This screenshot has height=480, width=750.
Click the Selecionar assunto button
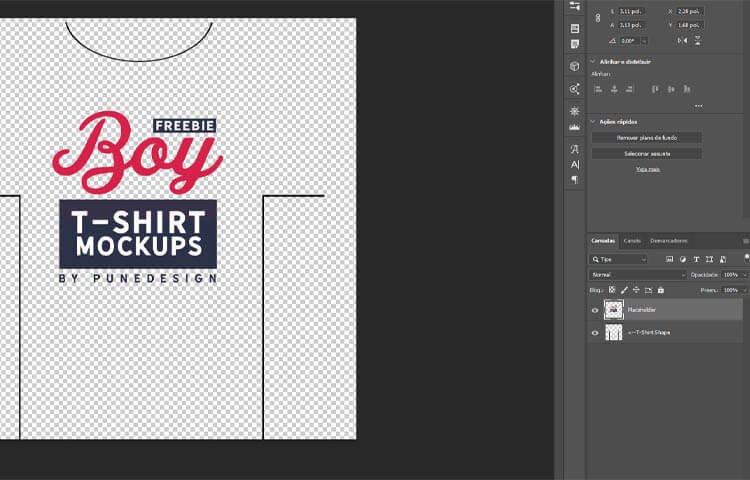point(646,153)
